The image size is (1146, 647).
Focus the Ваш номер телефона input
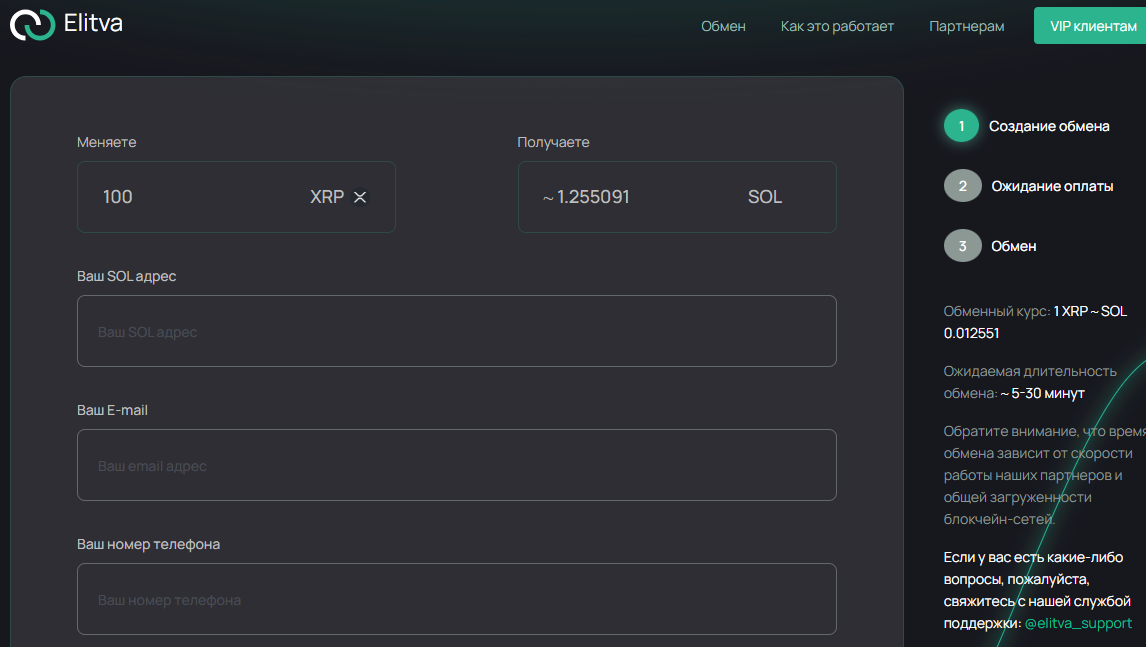point(457,599)
